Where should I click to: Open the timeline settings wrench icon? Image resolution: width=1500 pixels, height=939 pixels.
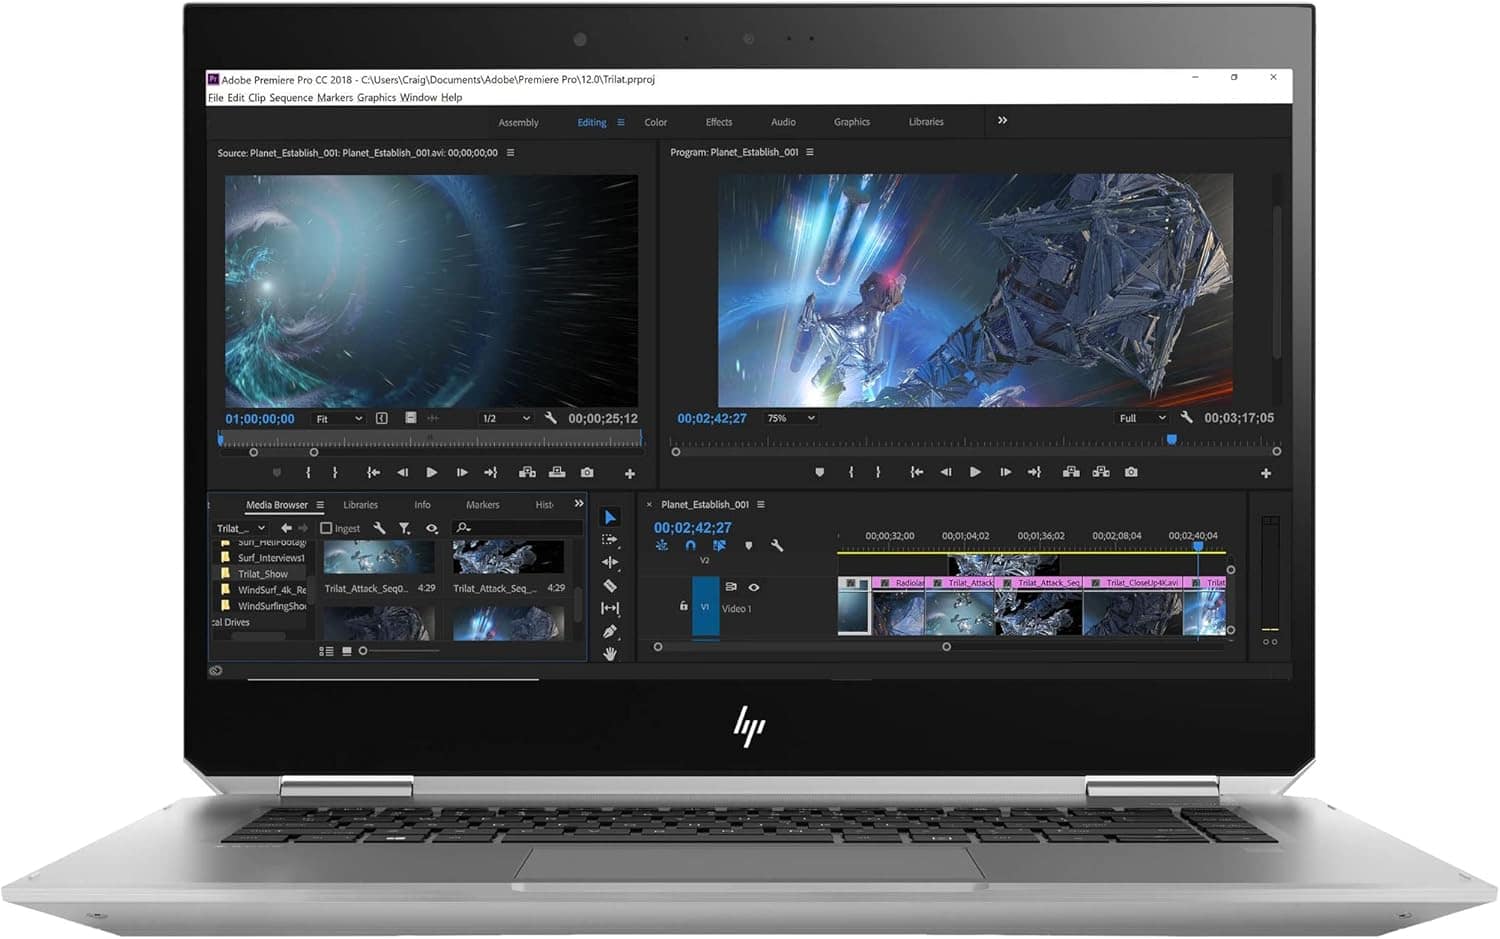pyautogui.click(x=776, y=546)
